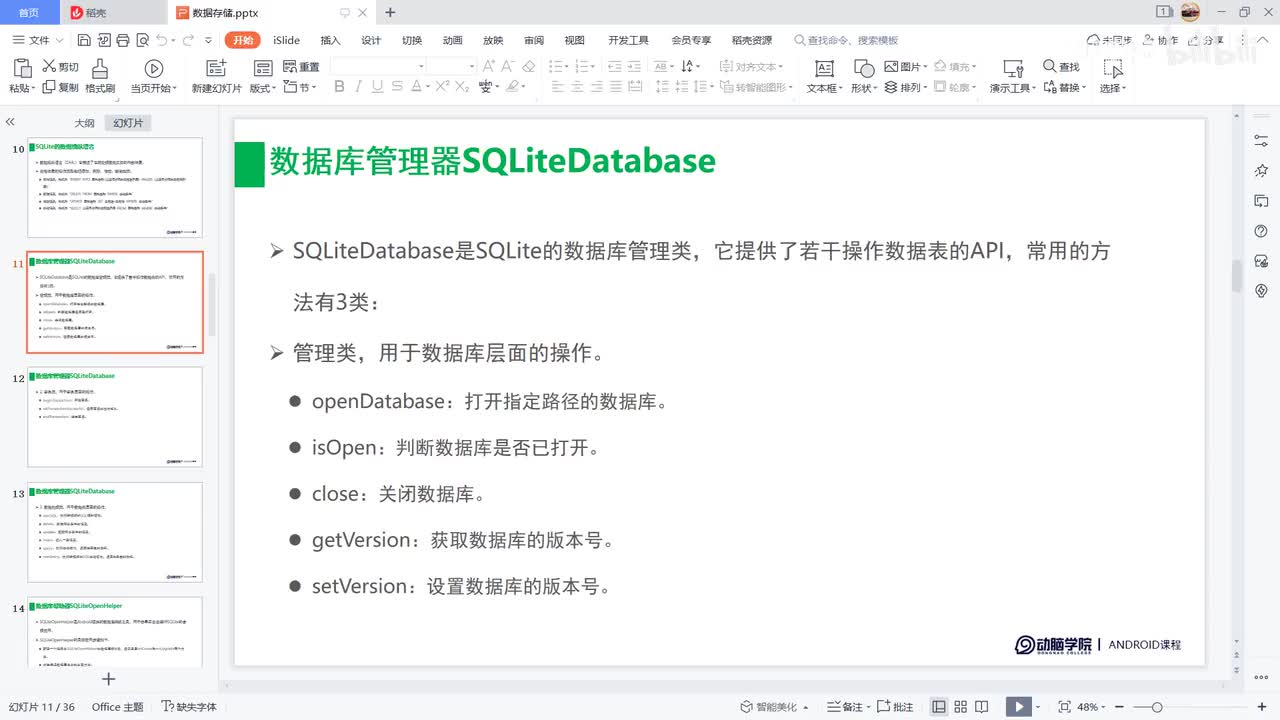Image resolution: width=1280 pixels, height=720 pixels.
Task: Start slideshow from current slide icon
Action: (153, 68)
